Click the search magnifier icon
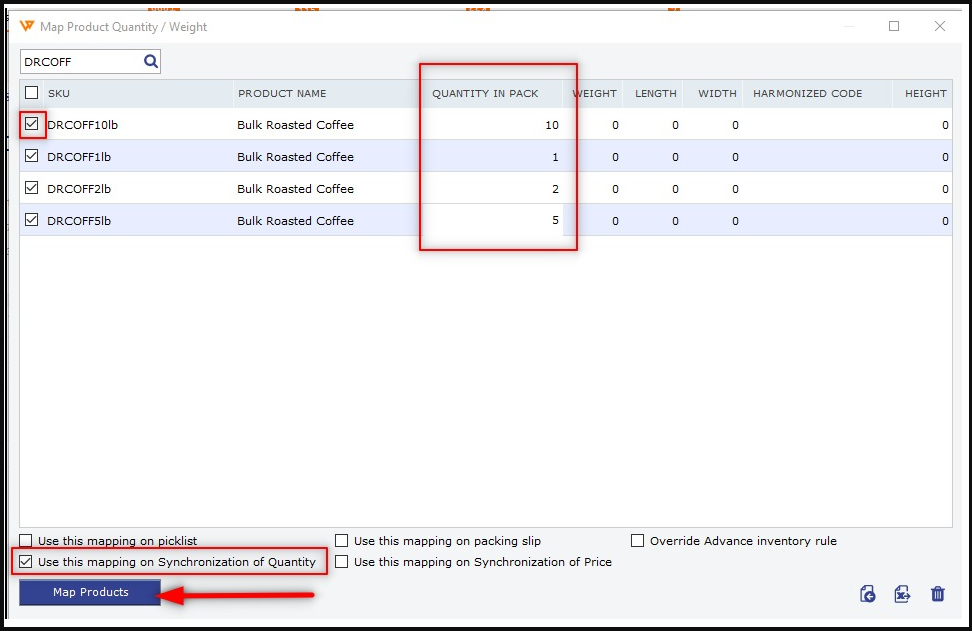972x631 pixels. (151, 62)
